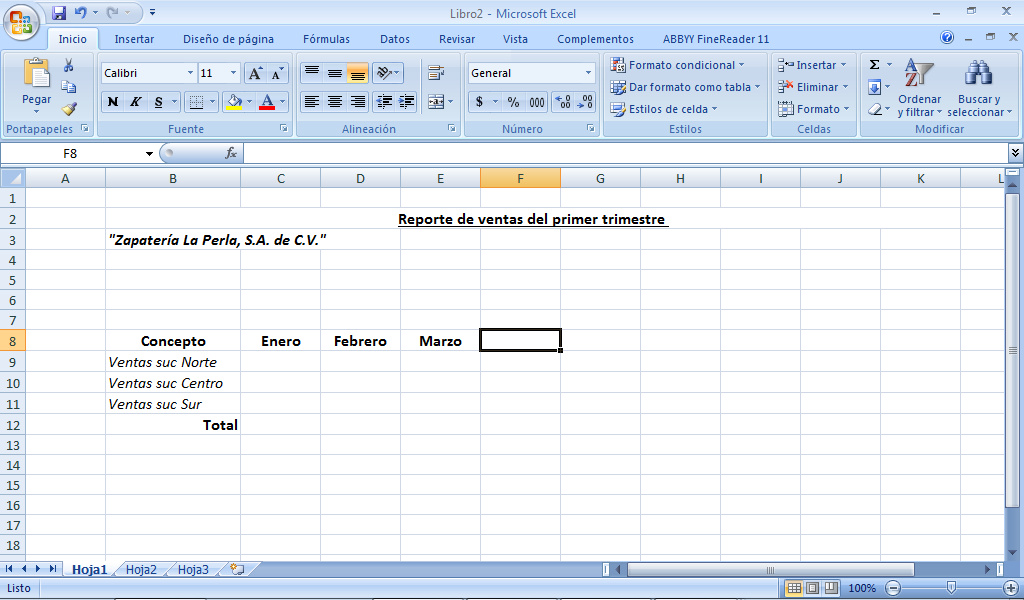The image size is (1024, 600).
Task: Toggle italic formatting K button
Action: click(136, 102)
